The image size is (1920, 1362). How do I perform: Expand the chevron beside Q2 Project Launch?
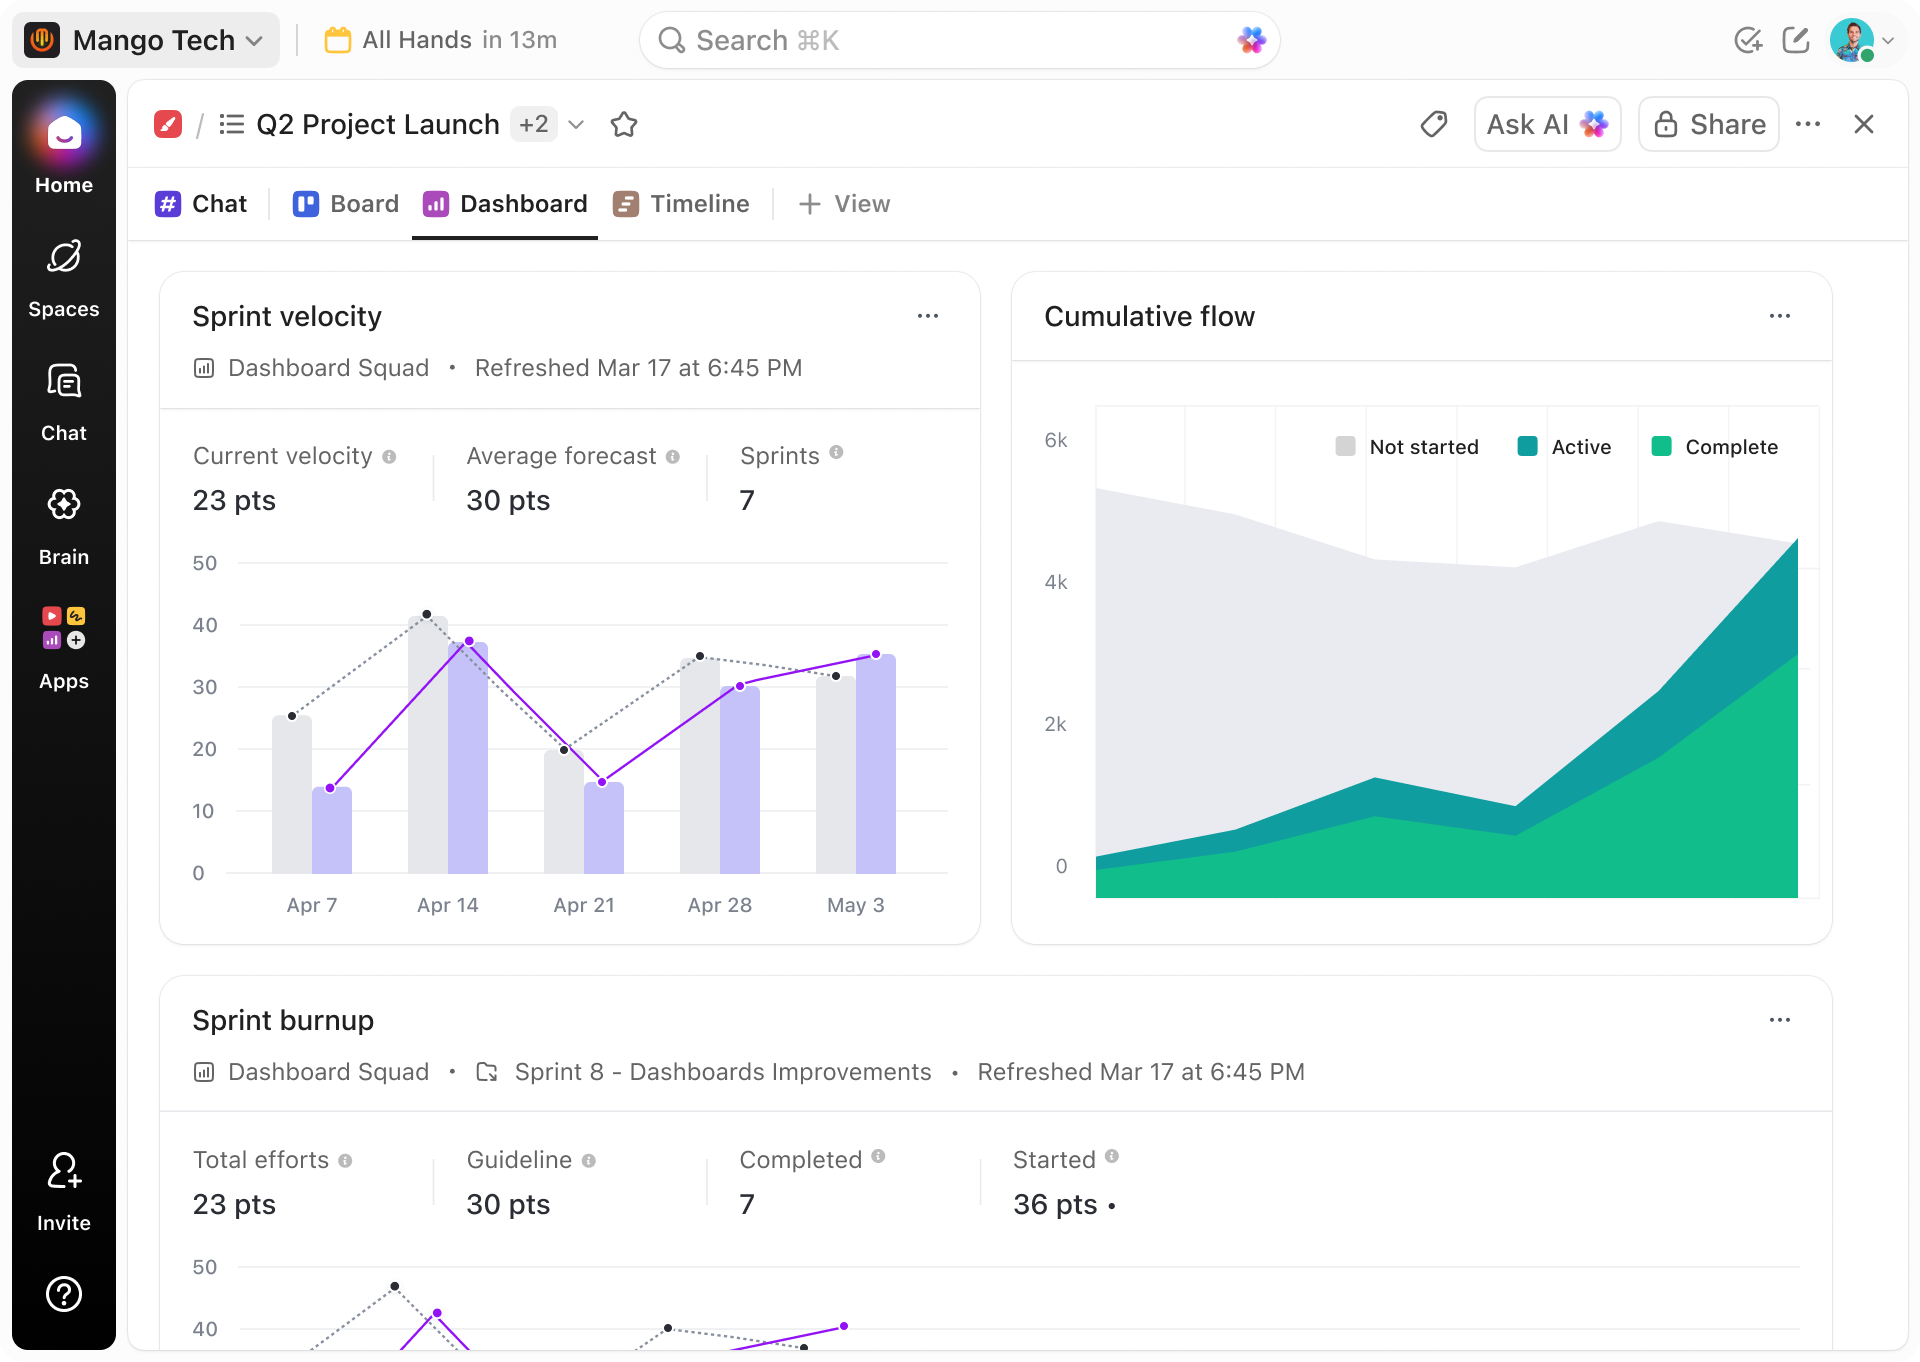[576, 124]
